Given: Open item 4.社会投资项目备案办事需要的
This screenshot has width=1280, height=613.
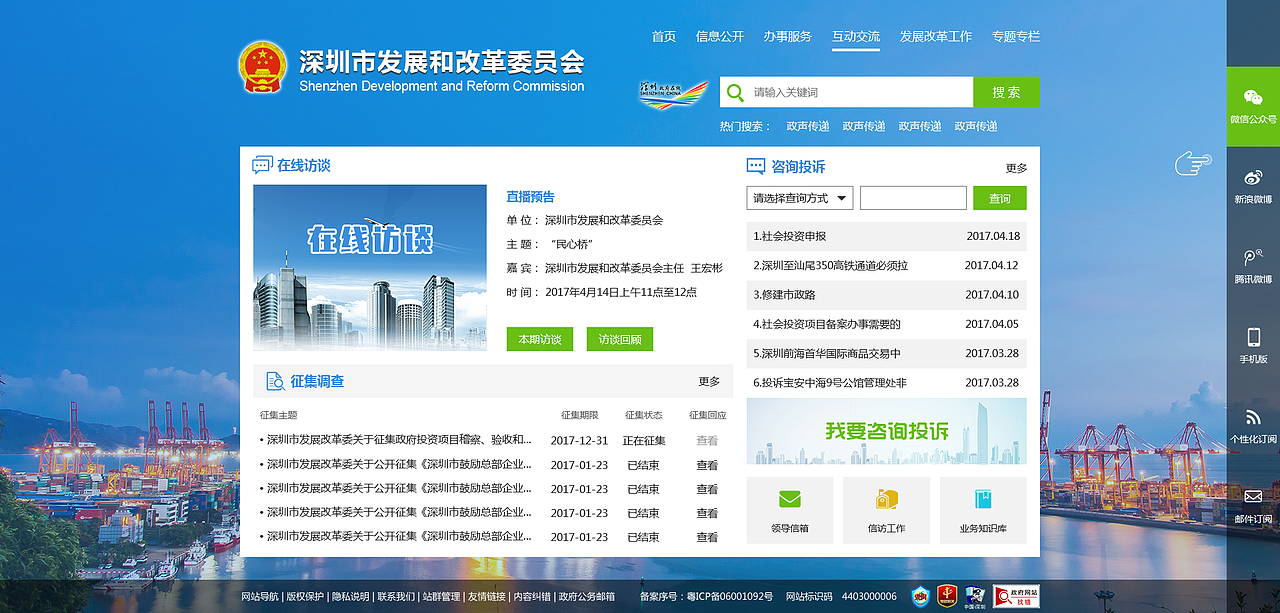Looking at the screenshot, I should (x=887, y=324).
